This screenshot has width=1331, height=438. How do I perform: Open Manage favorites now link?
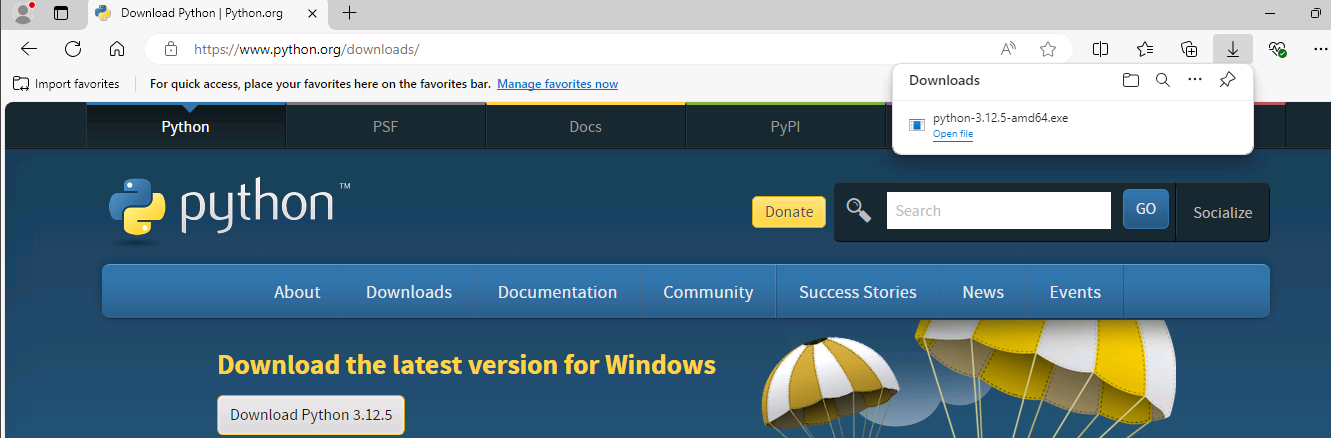(557, 84)
